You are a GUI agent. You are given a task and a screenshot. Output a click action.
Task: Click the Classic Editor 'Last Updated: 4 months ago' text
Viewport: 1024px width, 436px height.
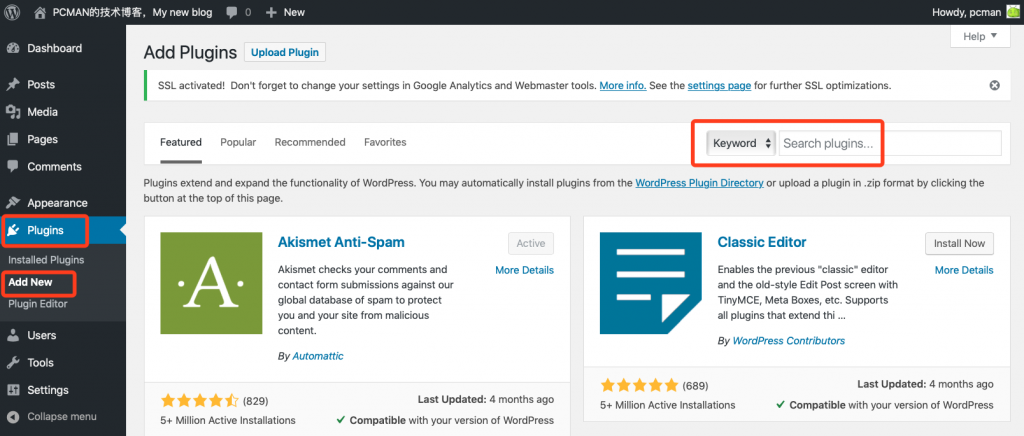click(925, 384)
